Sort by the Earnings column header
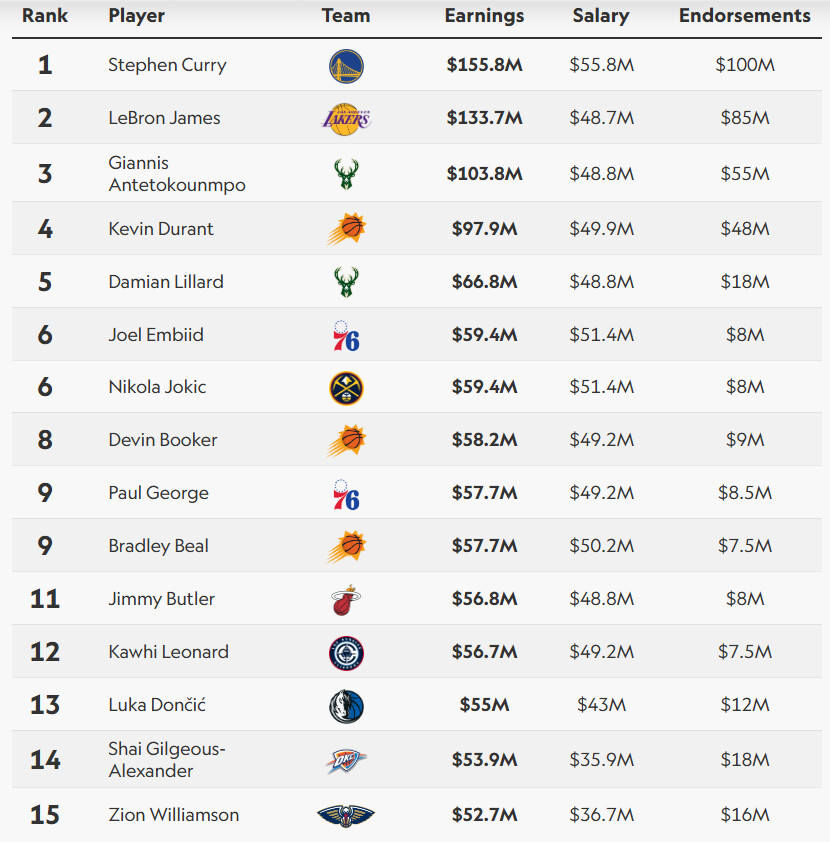 (484, 16)
